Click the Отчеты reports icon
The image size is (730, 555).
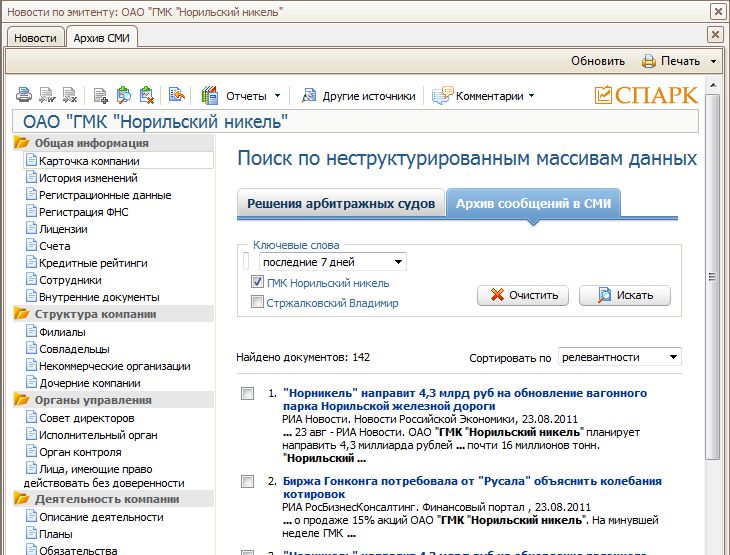point(209,96)
